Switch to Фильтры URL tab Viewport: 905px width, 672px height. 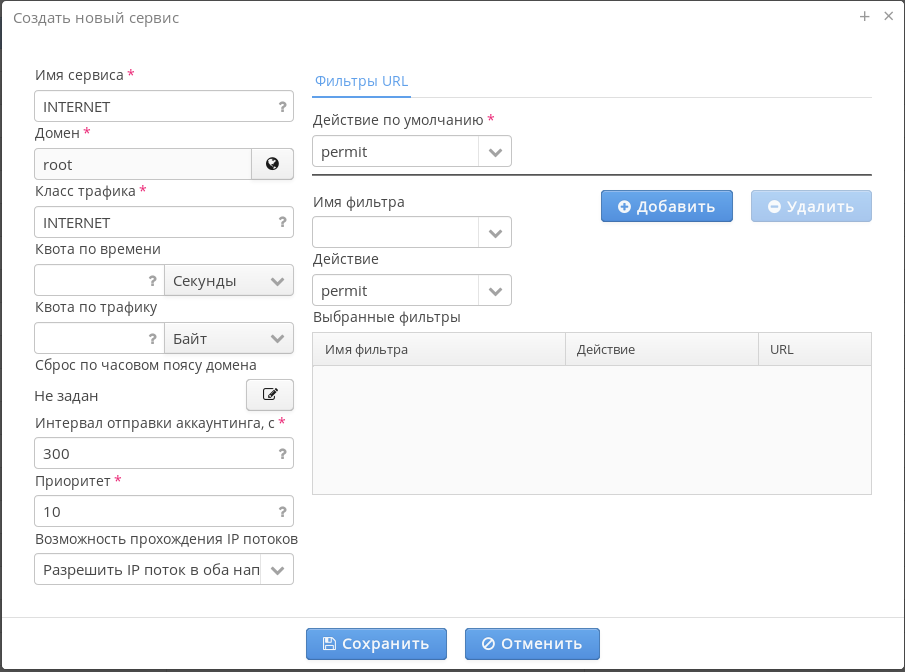tap(361, 81)
